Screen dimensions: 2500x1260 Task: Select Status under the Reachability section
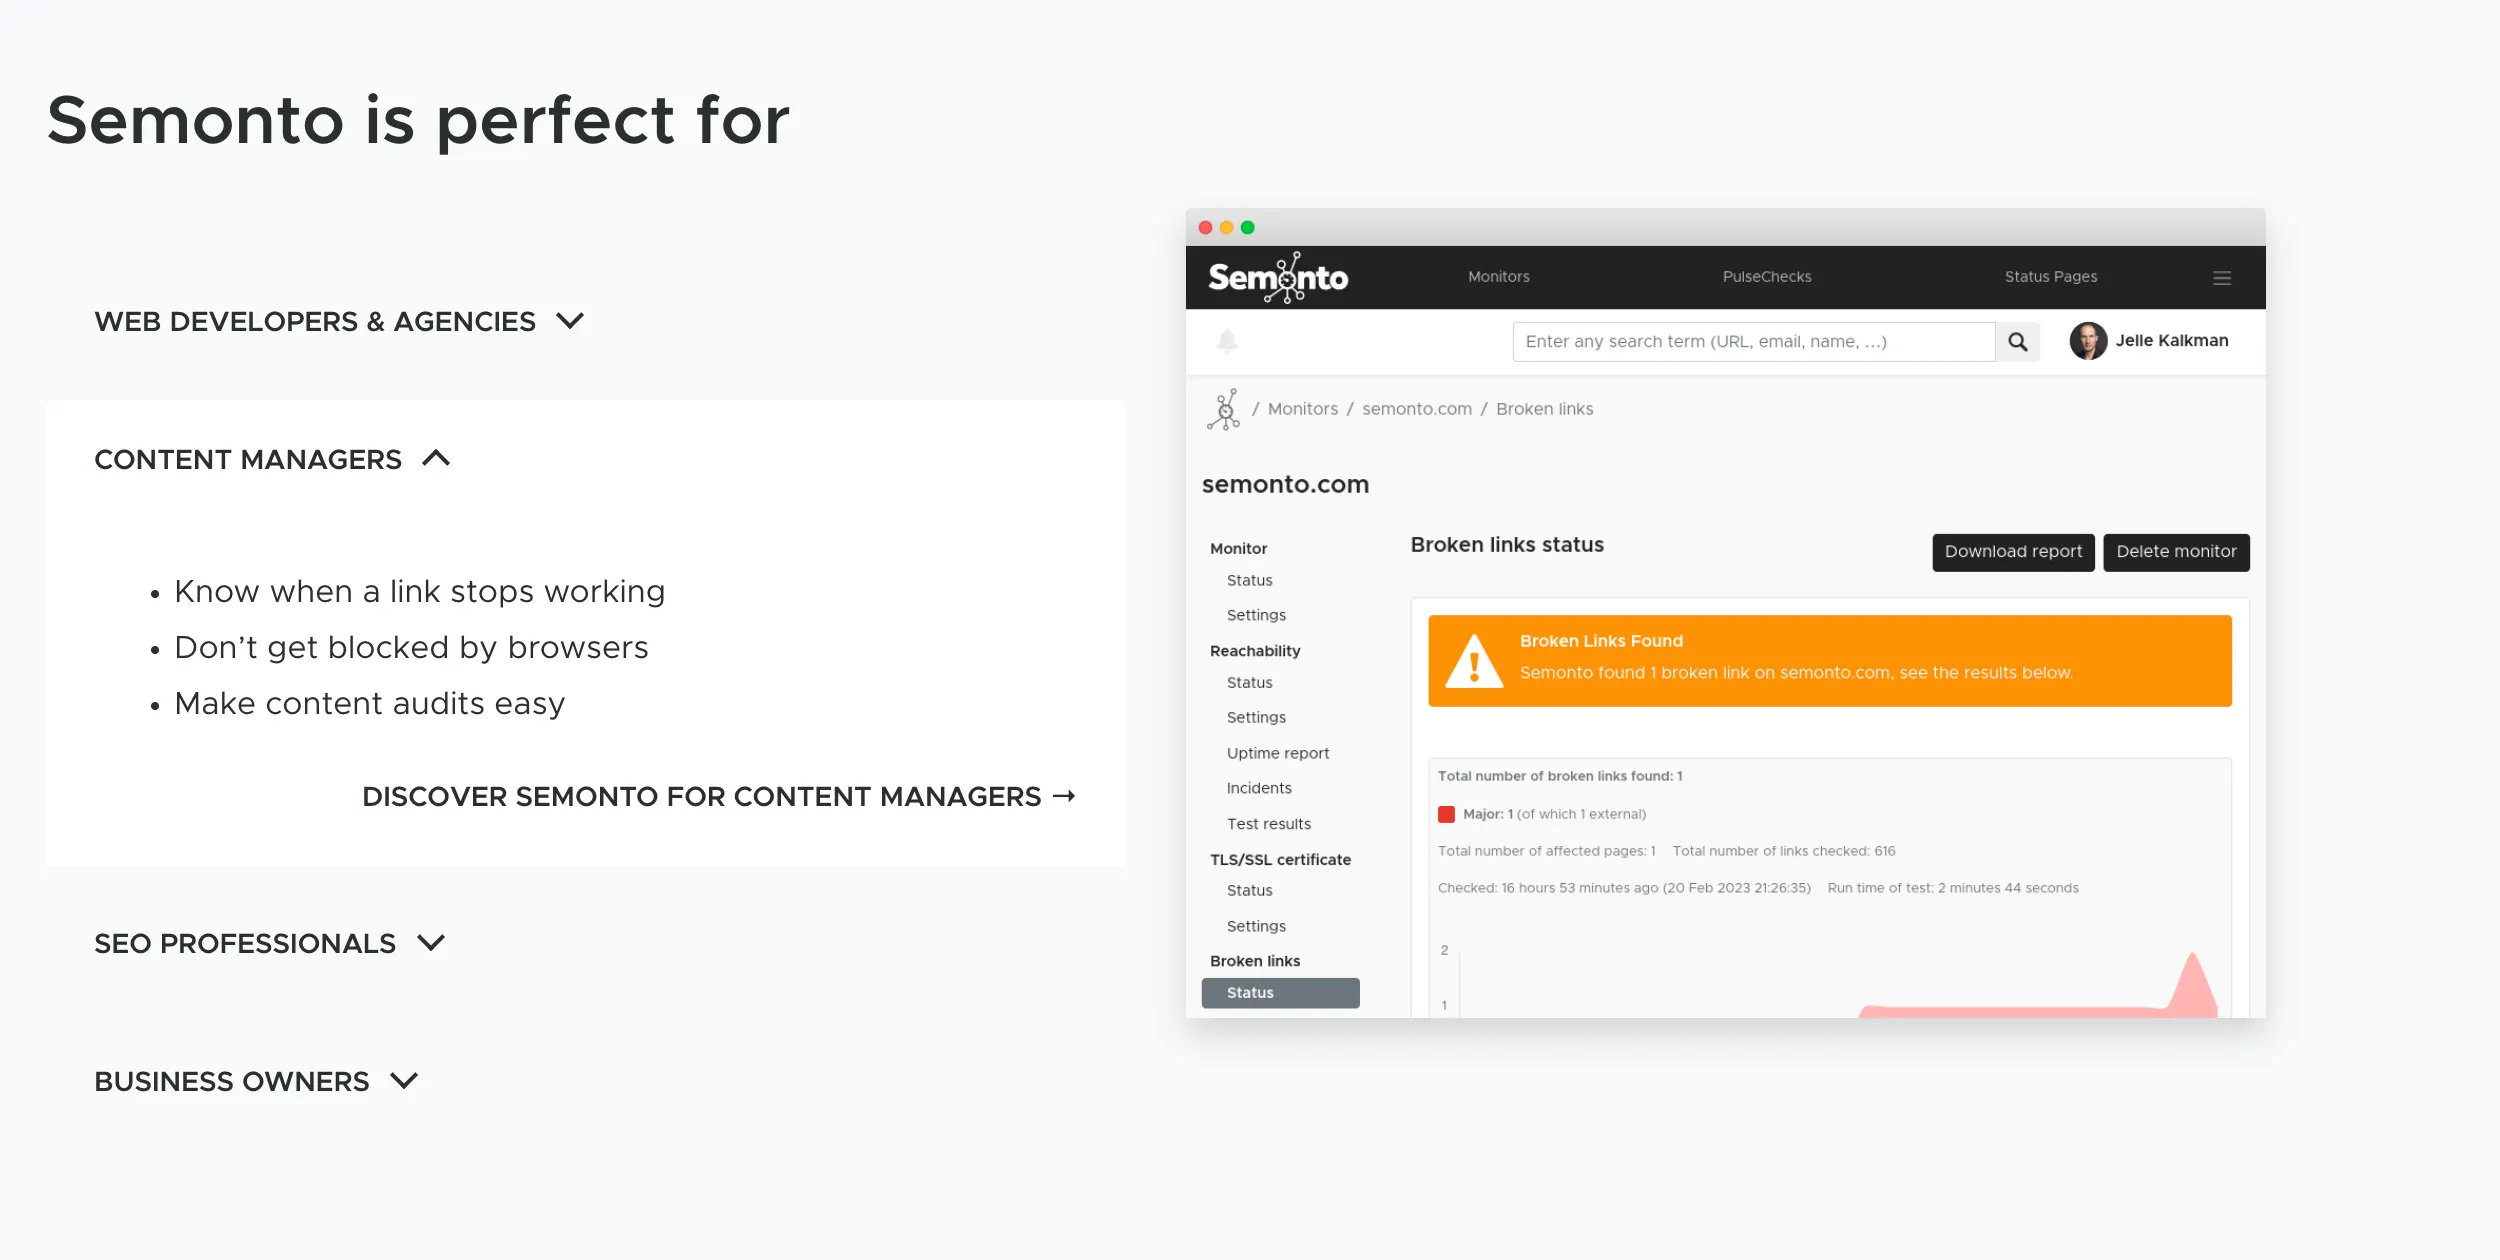click(1249, 683)
